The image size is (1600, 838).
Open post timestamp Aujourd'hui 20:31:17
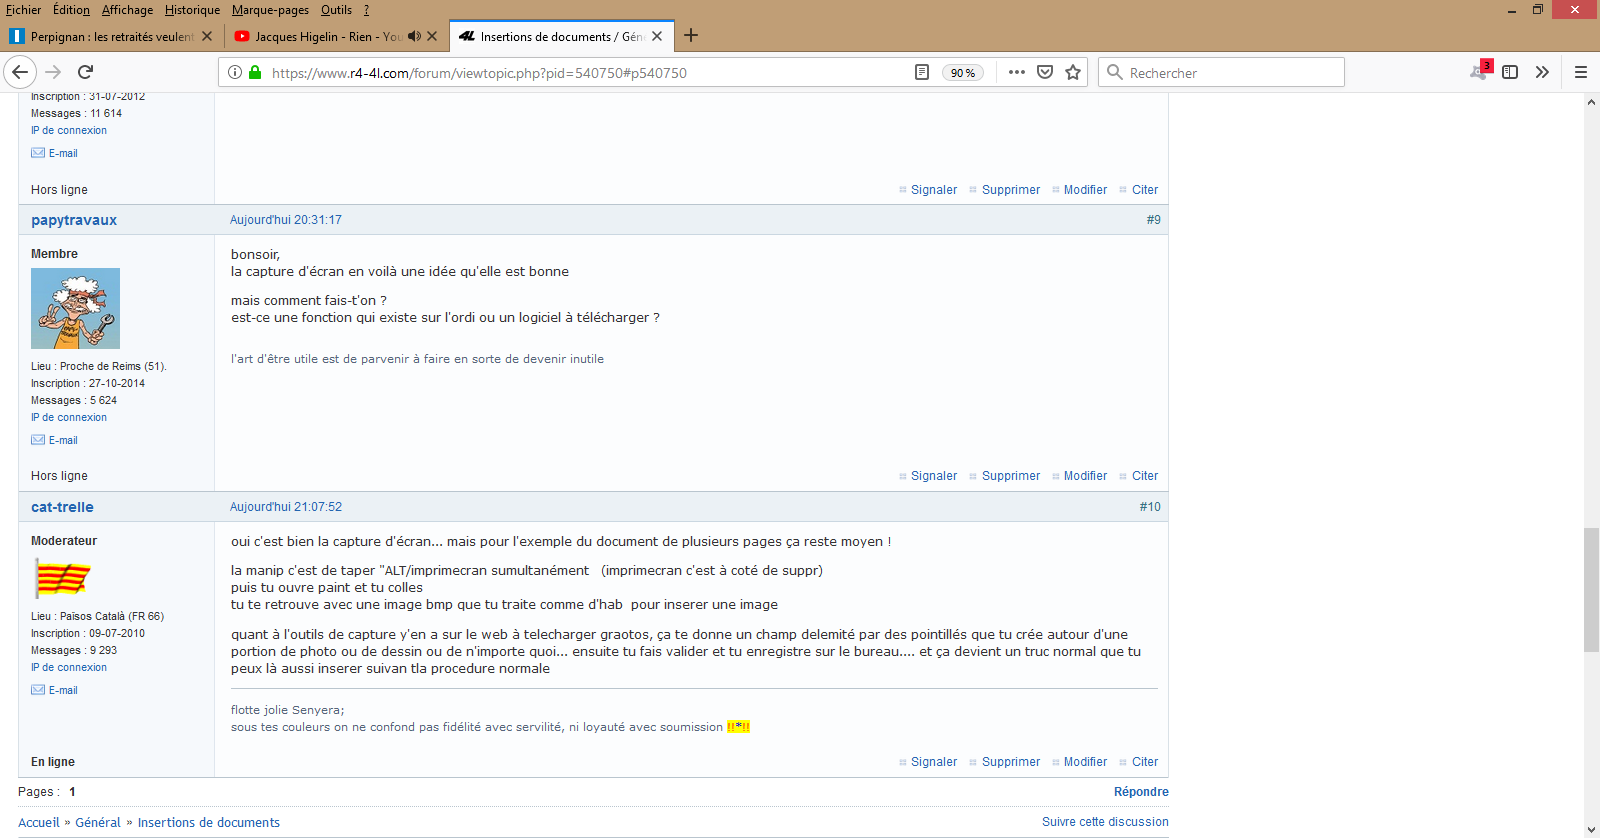point(286,220)
